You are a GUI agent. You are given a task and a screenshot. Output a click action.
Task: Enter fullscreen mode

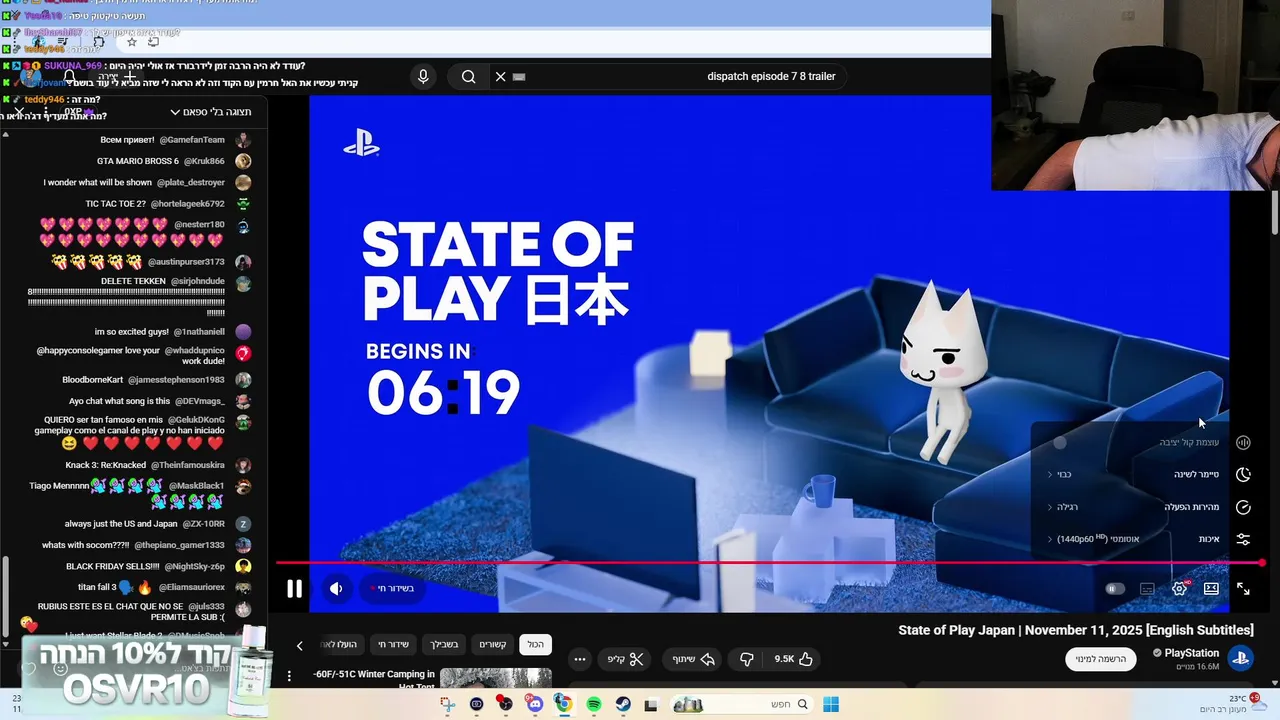[x=1243, y=589]
